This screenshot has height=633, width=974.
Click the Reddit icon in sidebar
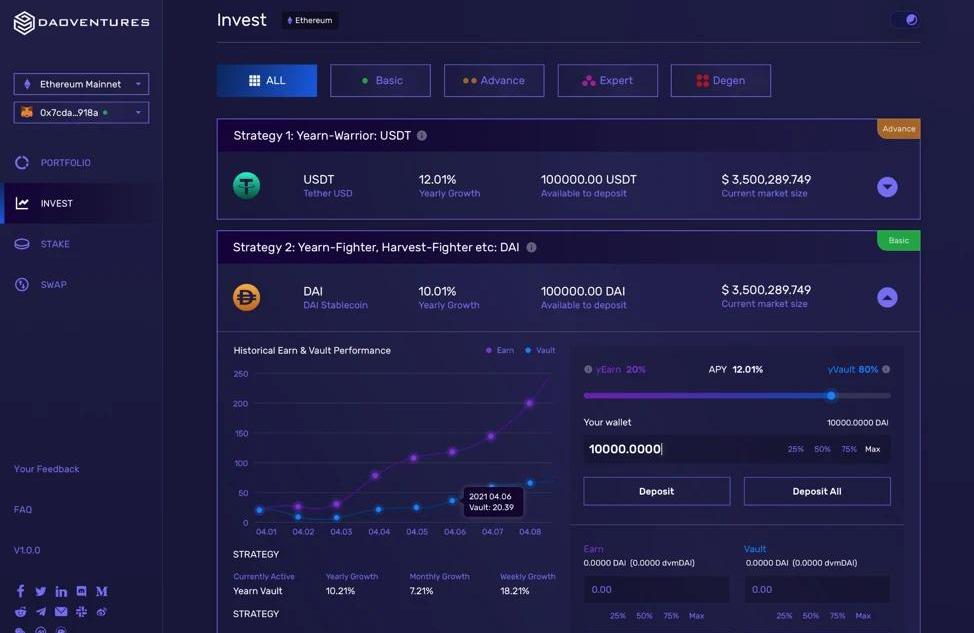coord(21,612)
